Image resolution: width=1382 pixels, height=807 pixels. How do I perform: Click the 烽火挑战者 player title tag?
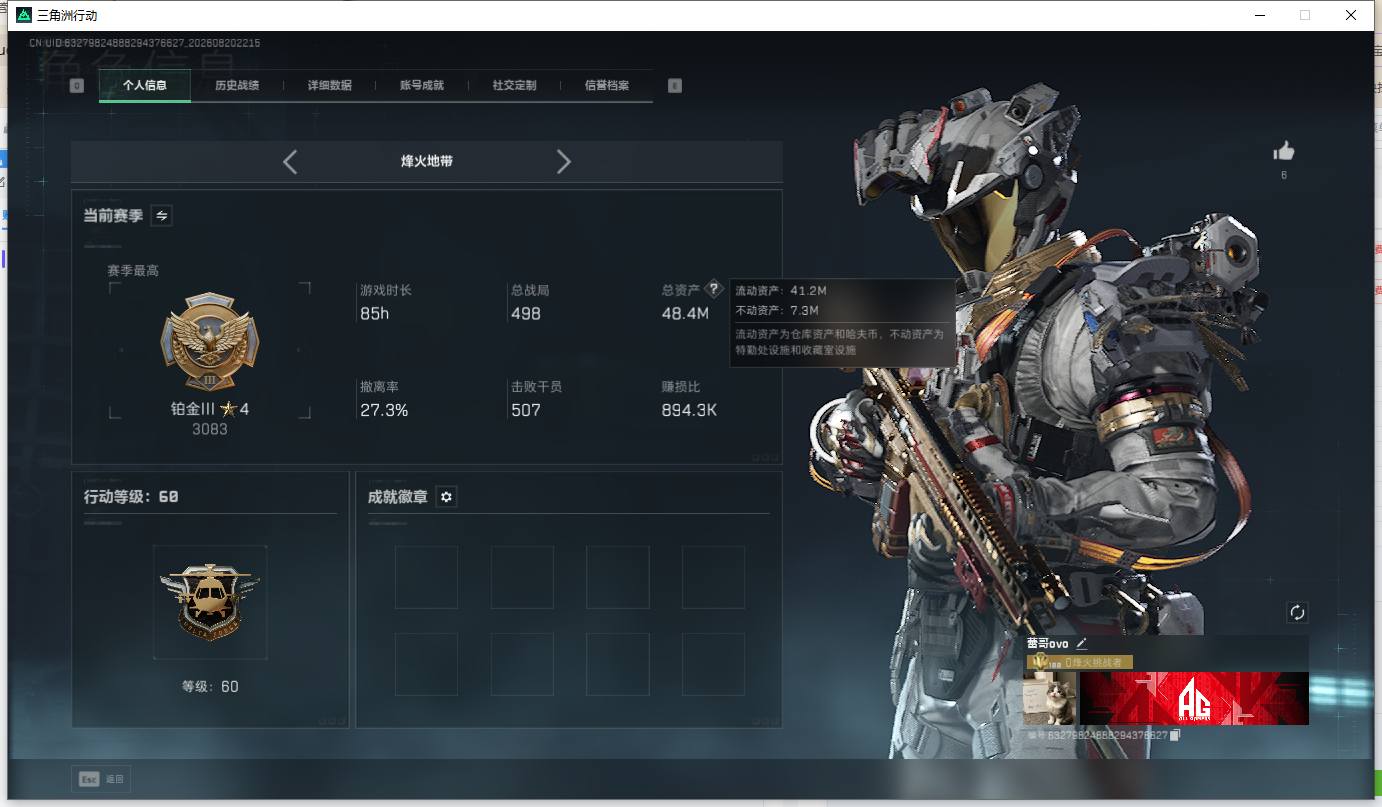coord(1079,662)
